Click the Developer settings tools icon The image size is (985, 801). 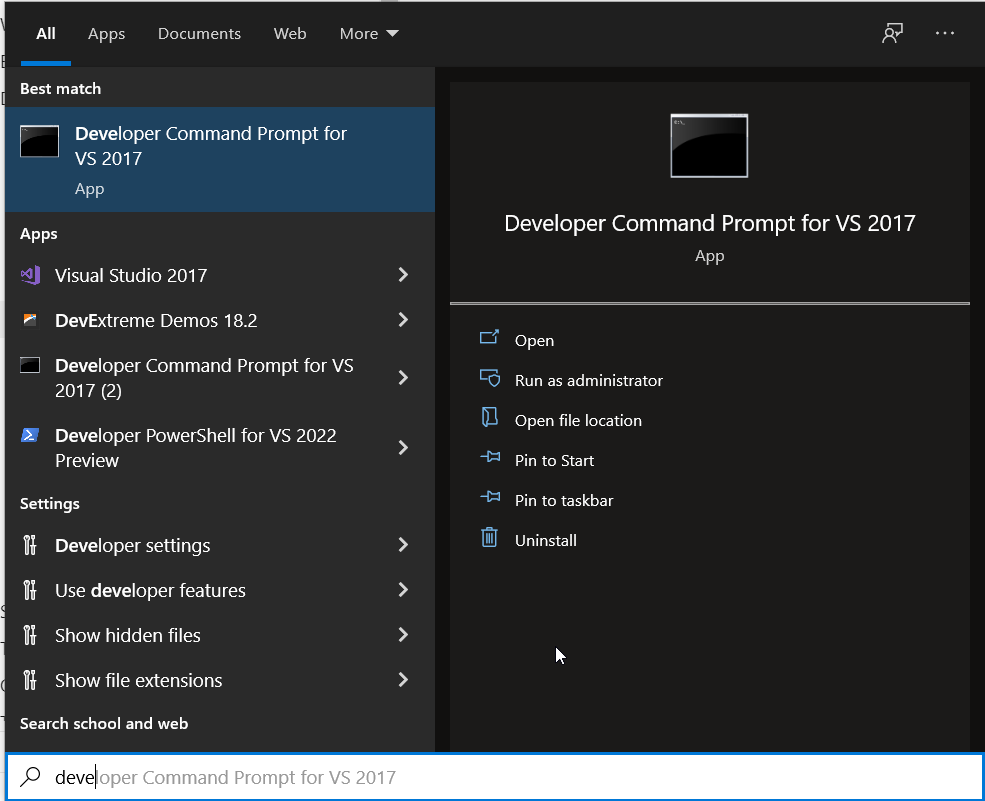pyautogui.click(x=30, y=545)
